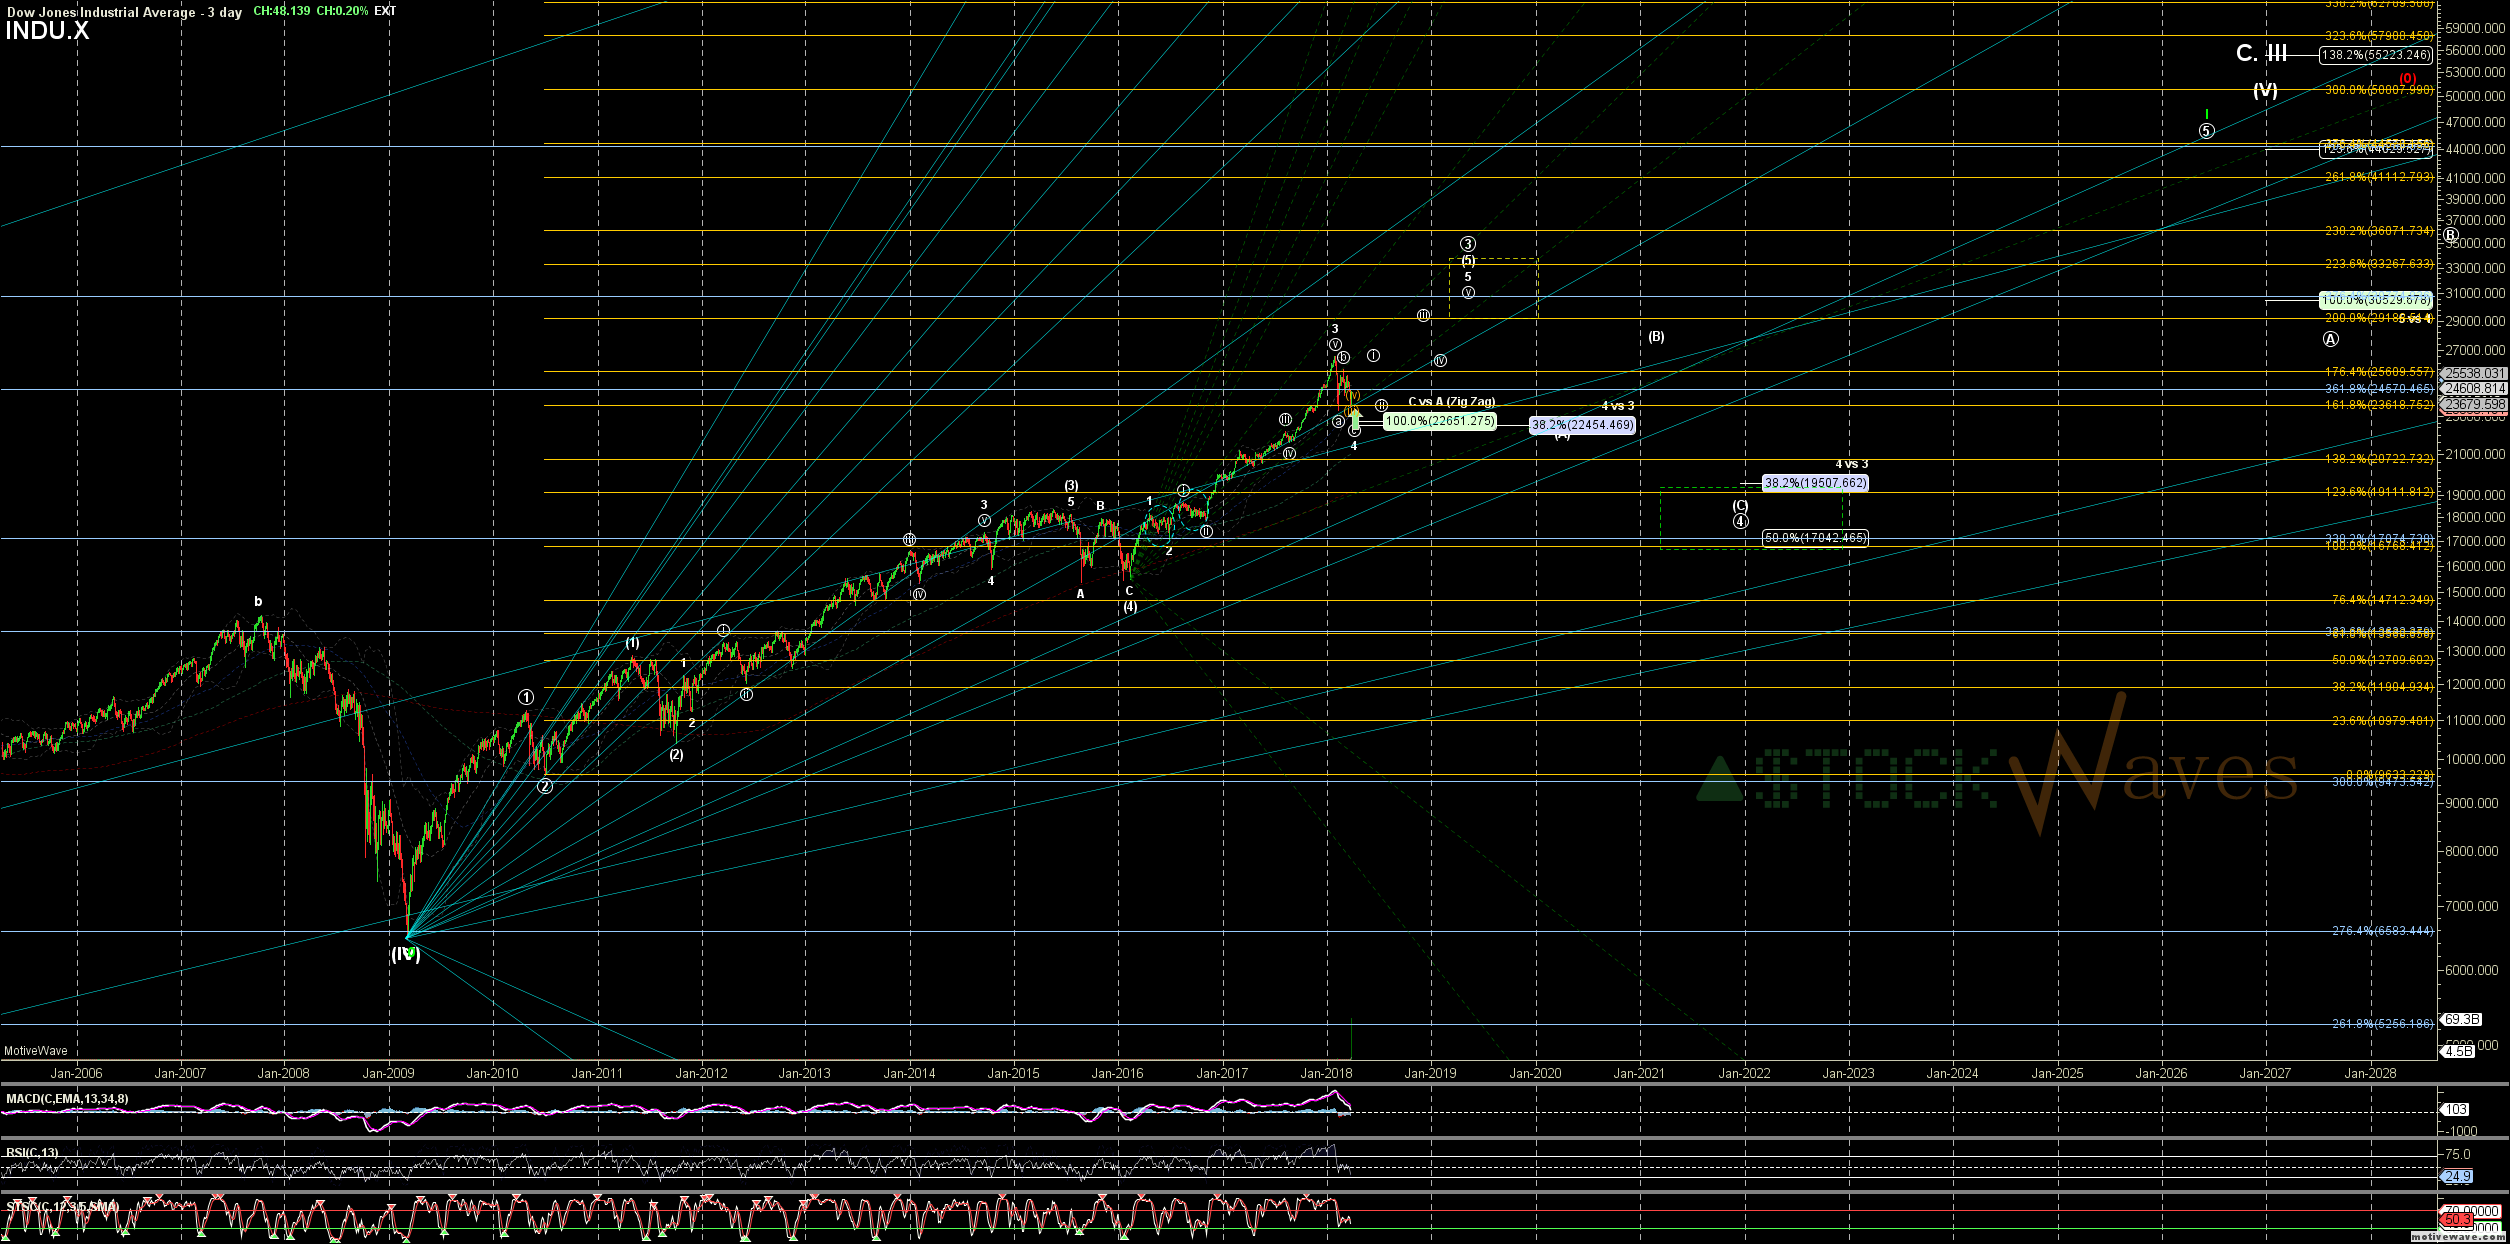Select the 38.2%(22454.469) retracement label
The width and height of the screenshot is (2510, 1244).
coord(1582,425)
